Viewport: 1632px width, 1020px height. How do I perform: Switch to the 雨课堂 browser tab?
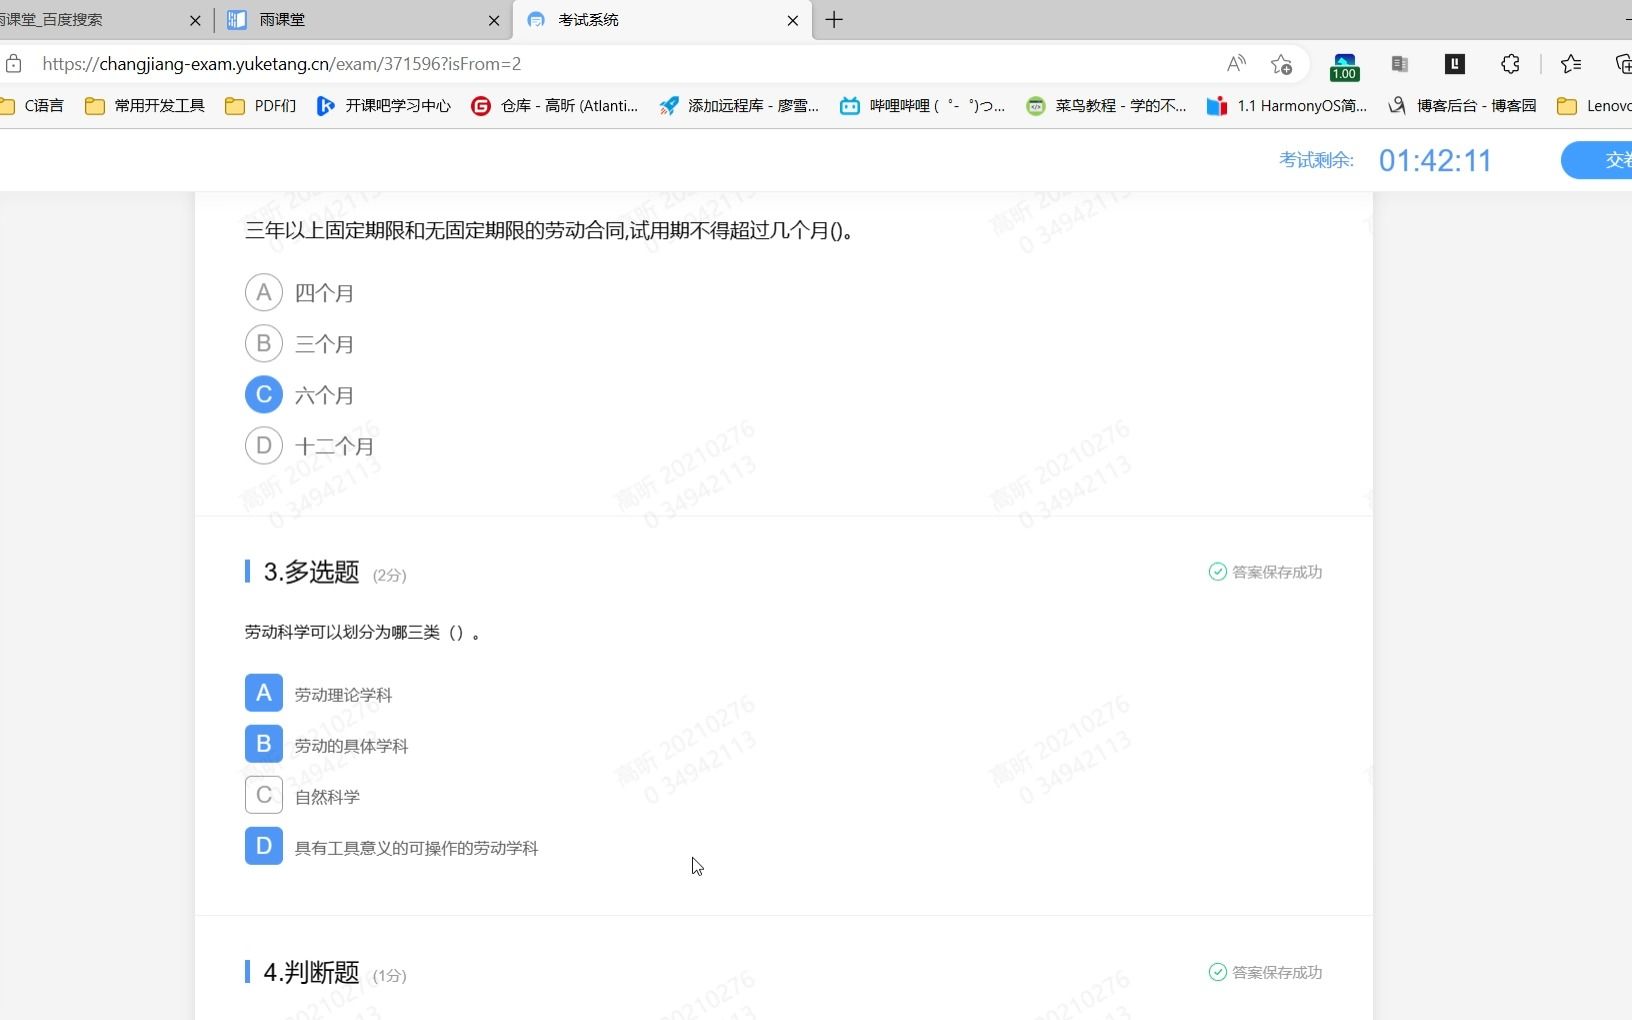[364, 20]
